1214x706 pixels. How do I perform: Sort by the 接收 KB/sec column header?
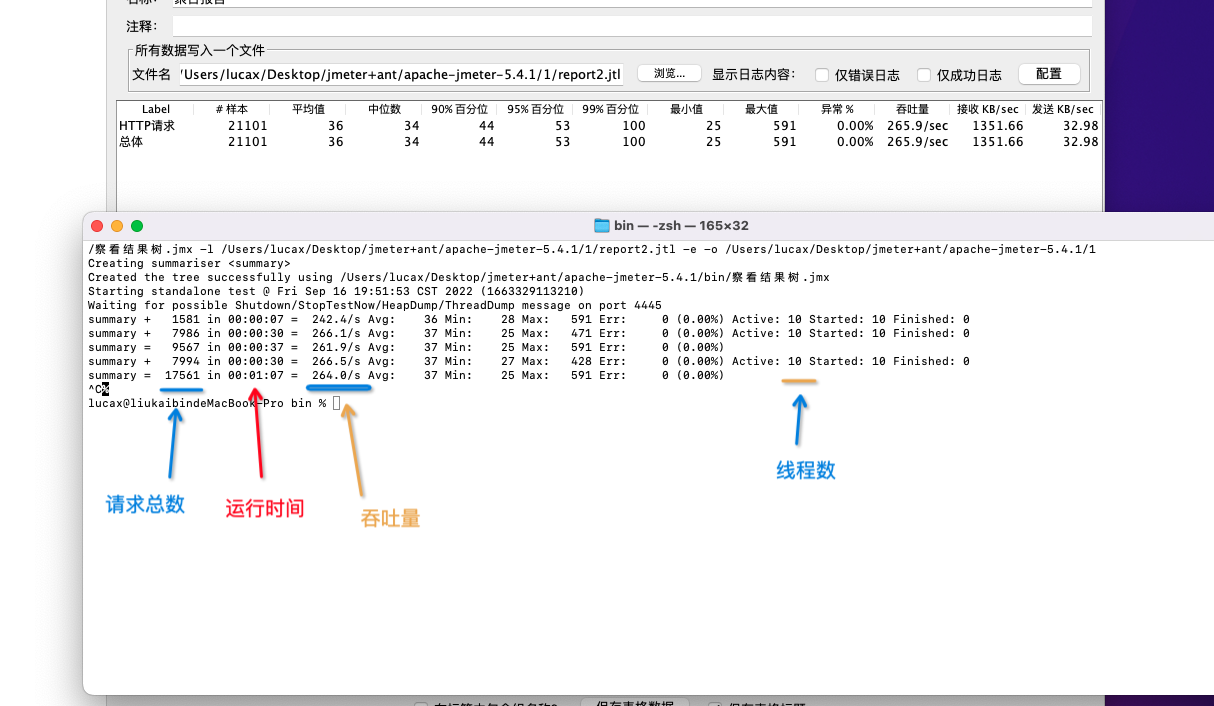[x=988, y=109]
